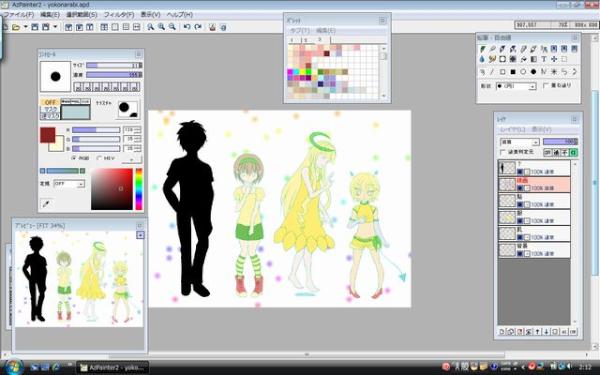This screenshot has width=600, height=375.
Task: Choose the filled black square shape
Action: tap(513, 72)
